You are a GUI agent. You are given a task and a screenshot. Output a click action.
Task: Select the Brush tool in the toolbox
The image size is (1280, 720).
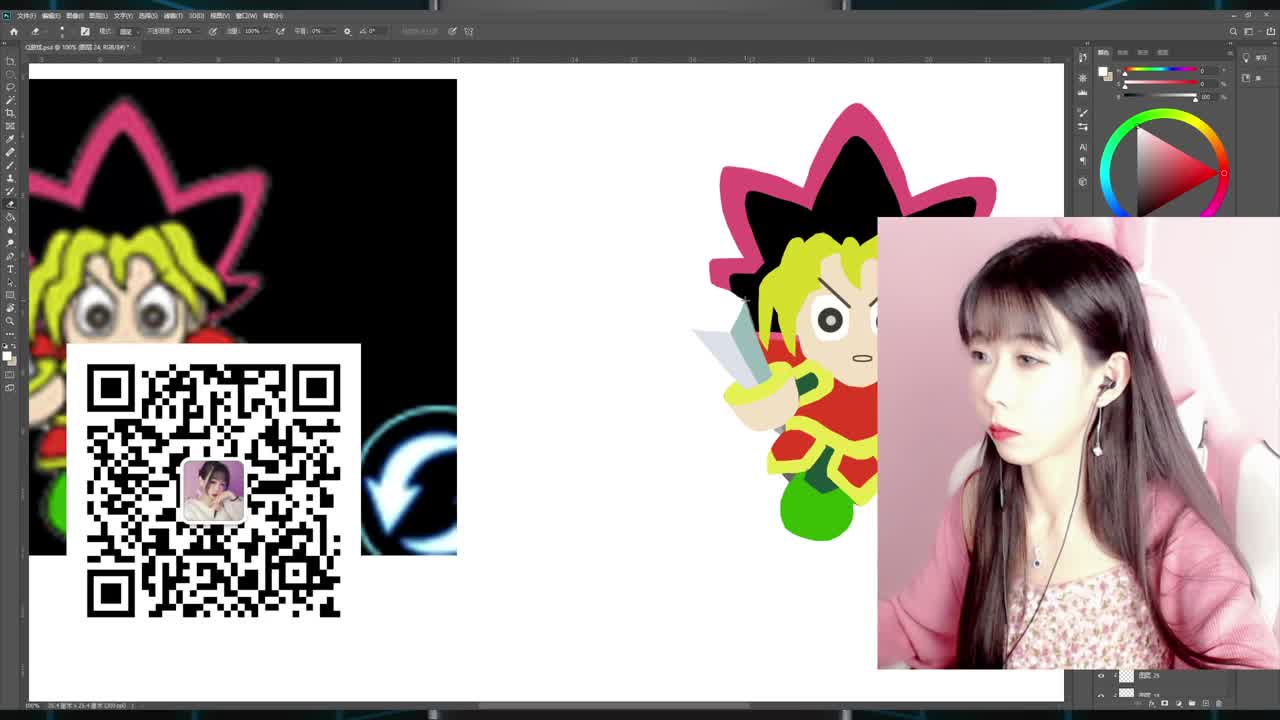pos(10,164)
